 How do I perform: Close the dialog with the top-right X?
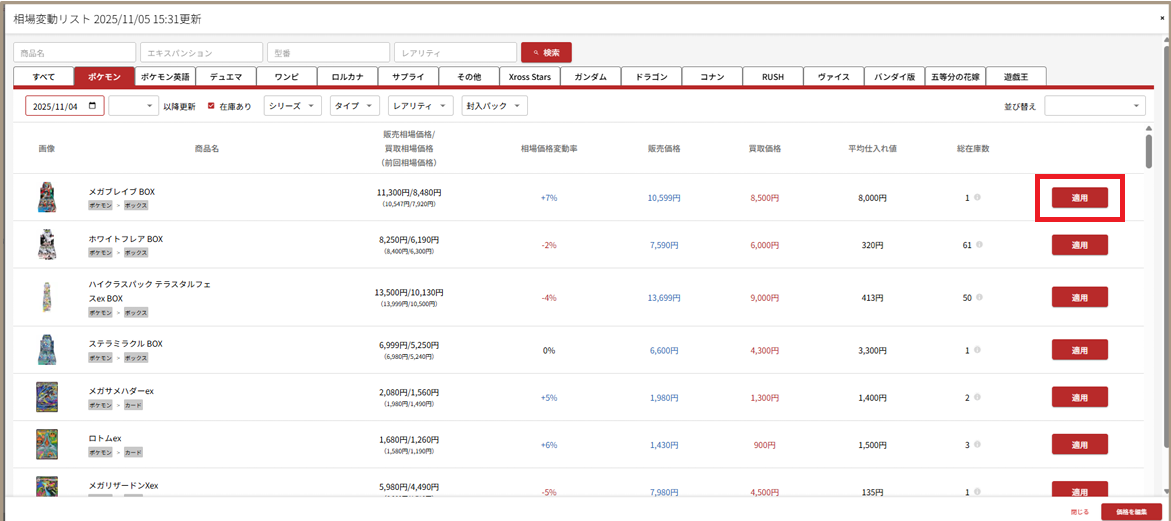[x=1161, y=18]
